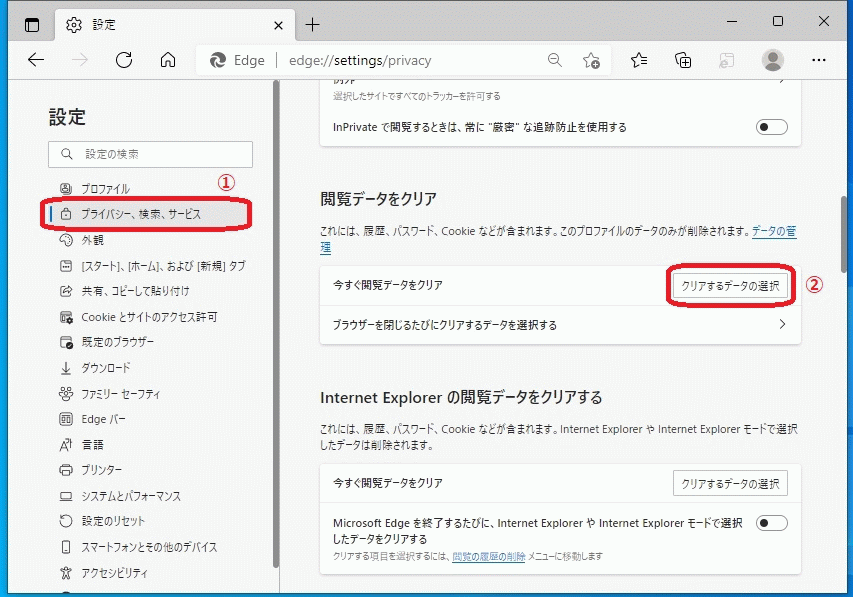Click the zoom out magnifier in address bar
Viewport: 853px width, 597px height.
click(554, 60)
